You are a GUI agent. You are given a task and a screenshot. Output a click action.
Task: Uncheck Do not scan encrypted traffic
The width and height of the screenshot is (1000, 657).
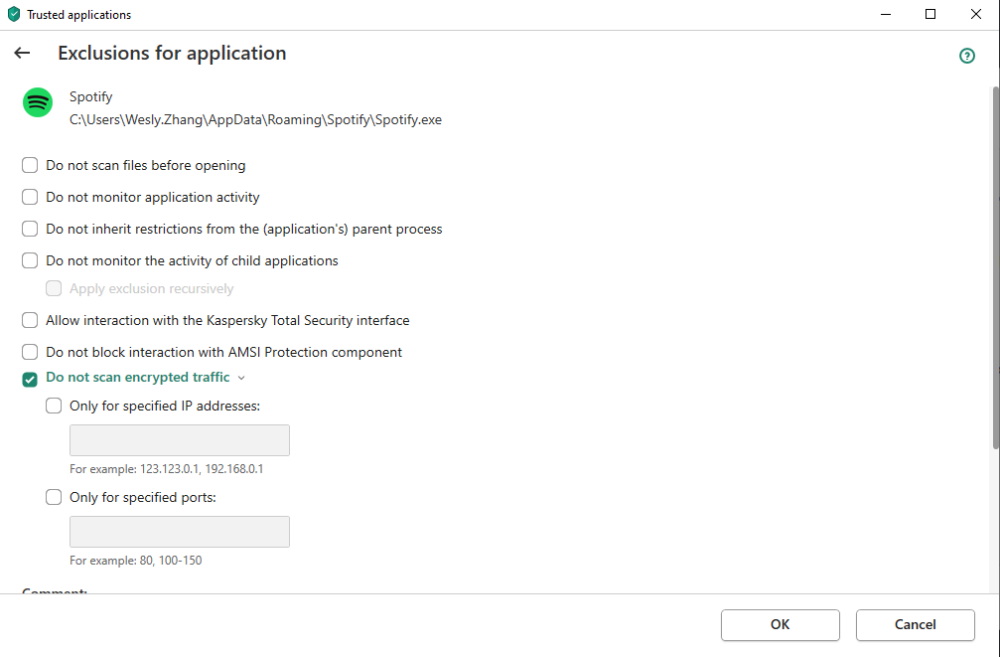30,380
